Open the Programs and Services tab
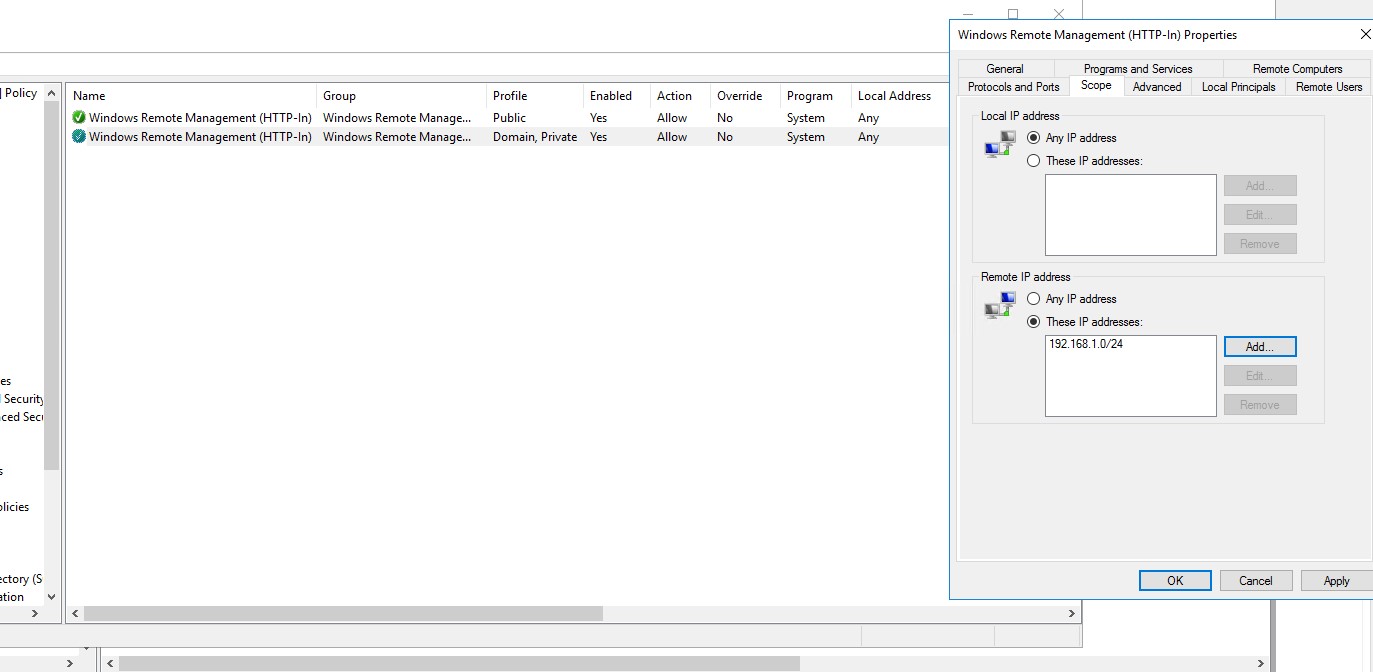 click(x=1138, y=69)
